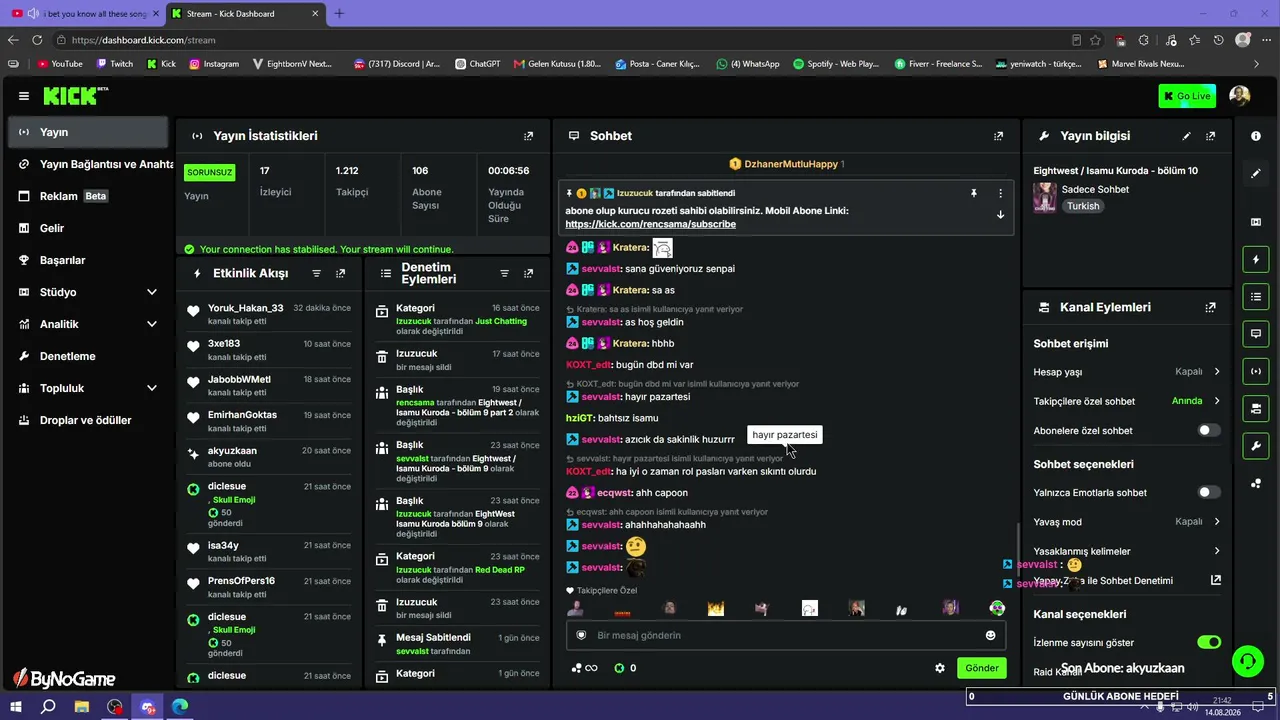Open chat settings gear icon
The image size is (1280, 720).
click(x=940, y=668)
